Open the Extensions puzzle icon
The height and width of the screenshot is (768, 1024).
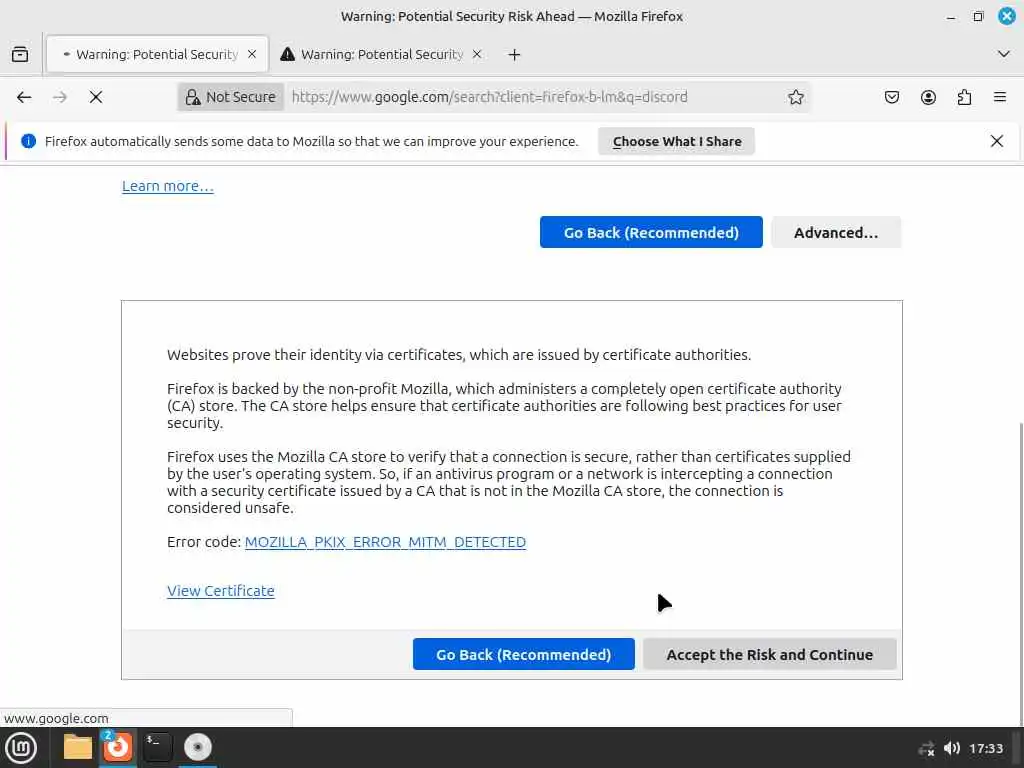point(964,97)
